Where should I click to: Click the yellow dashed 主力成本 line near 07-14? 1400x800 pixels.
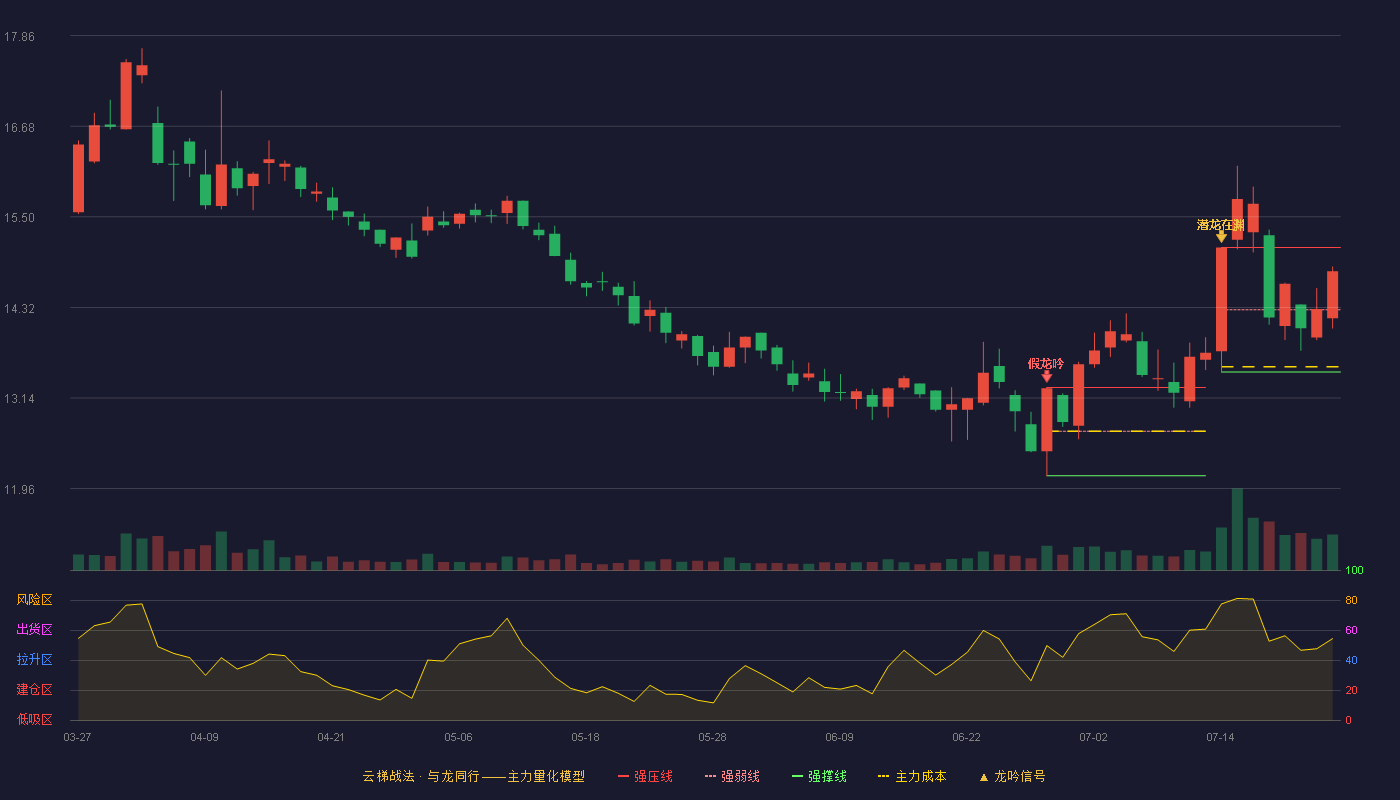pyautogui.click(x=1280, y=367)
